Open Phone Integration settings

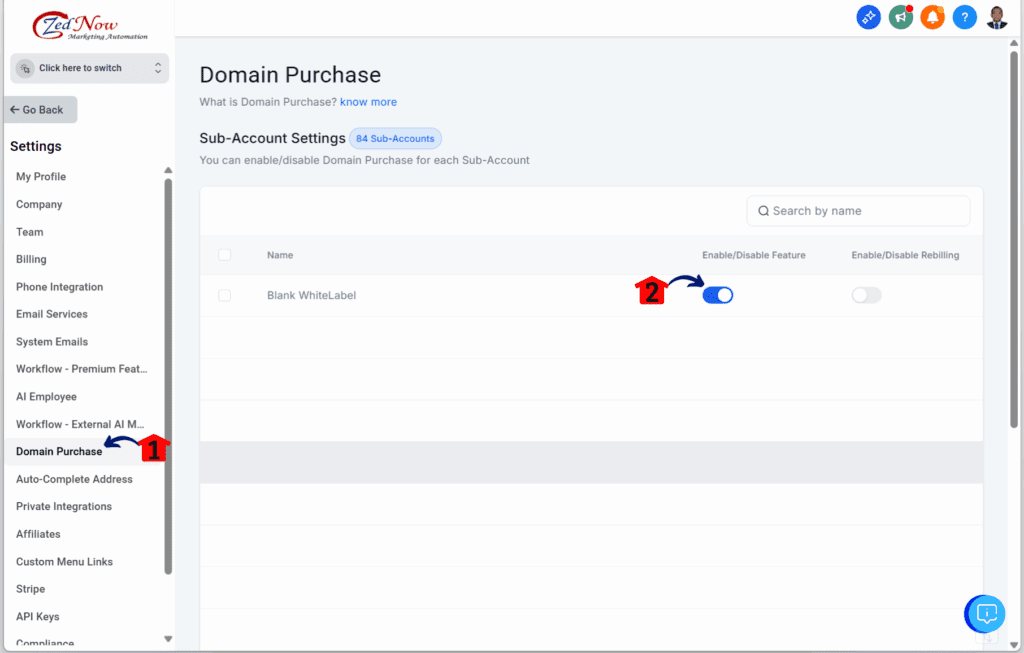59,287
